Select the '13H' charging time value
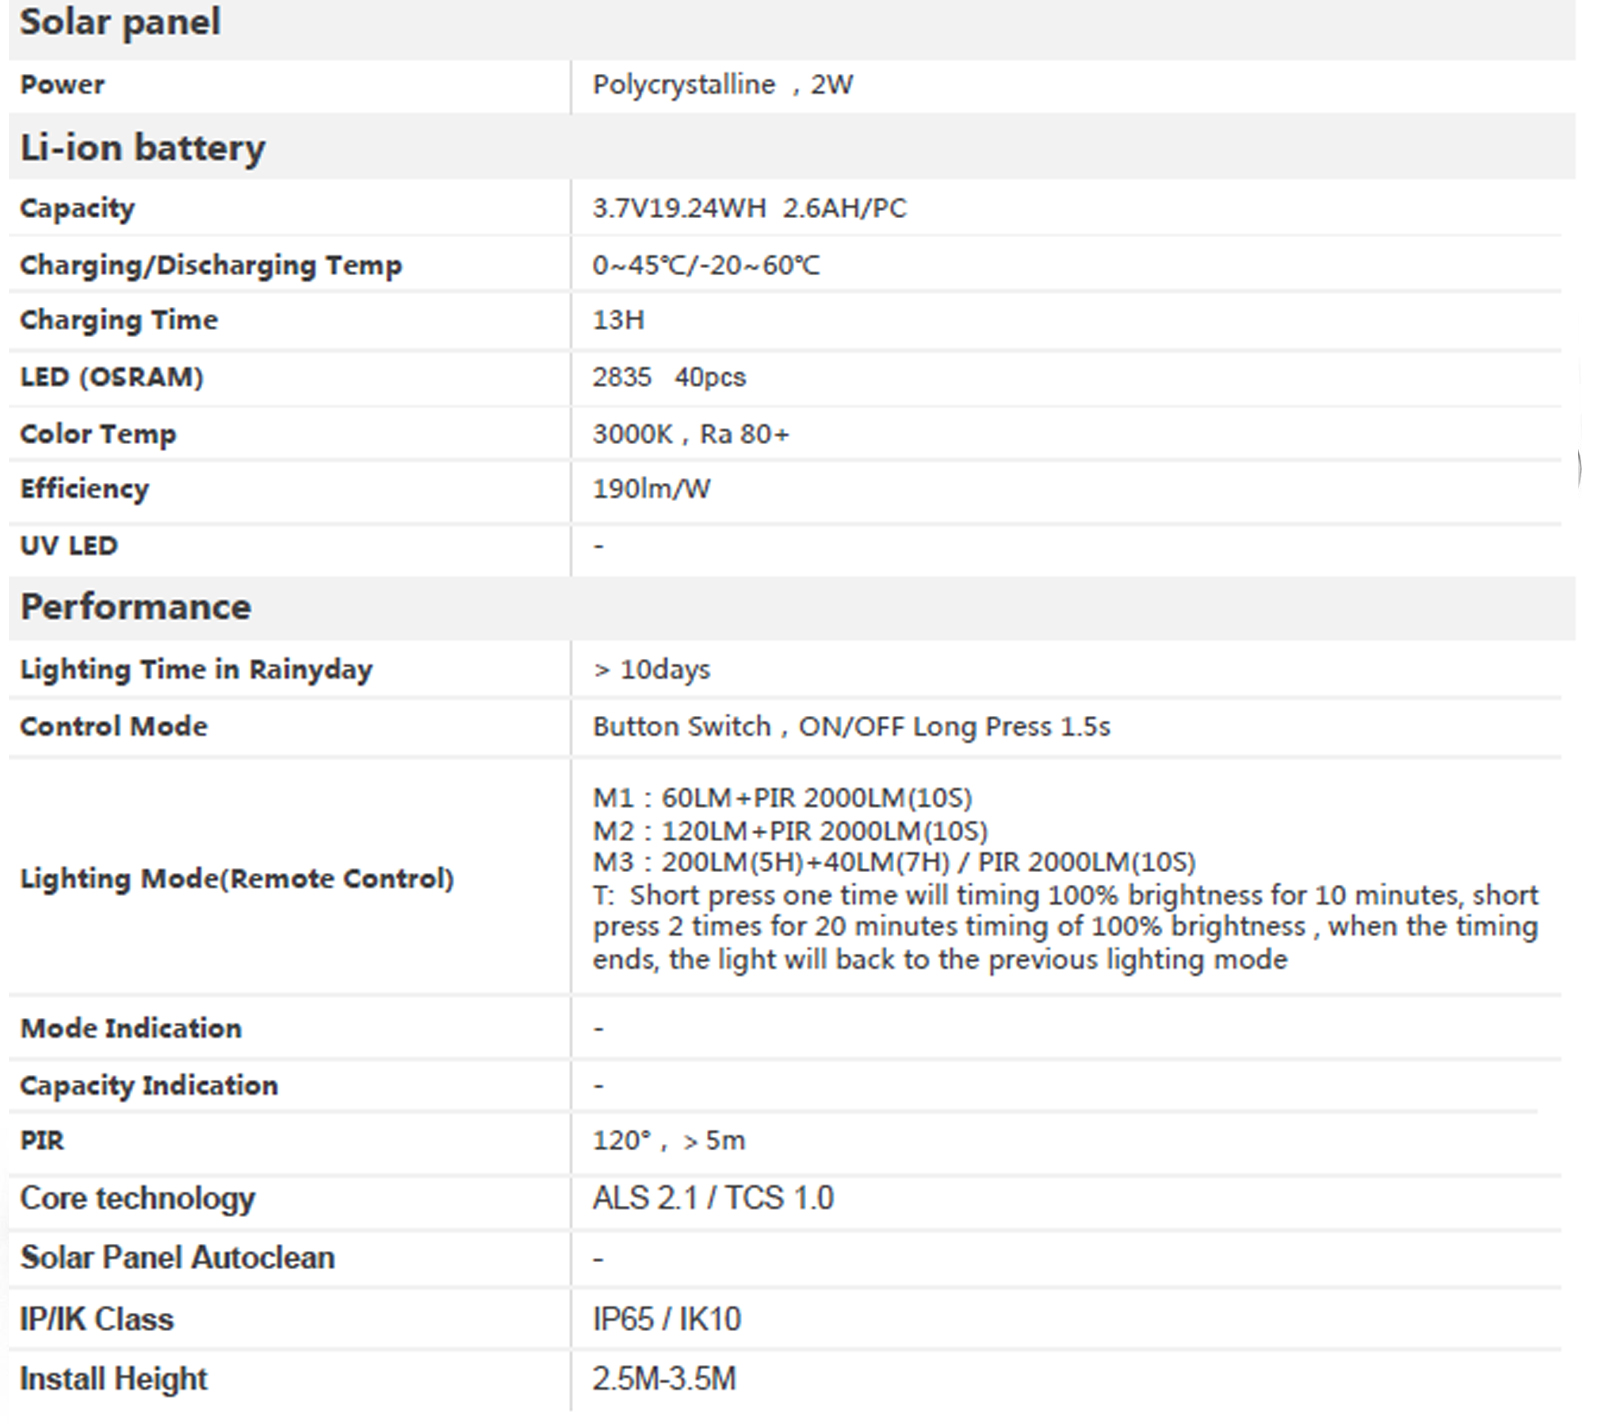 (x=618, y=320)
